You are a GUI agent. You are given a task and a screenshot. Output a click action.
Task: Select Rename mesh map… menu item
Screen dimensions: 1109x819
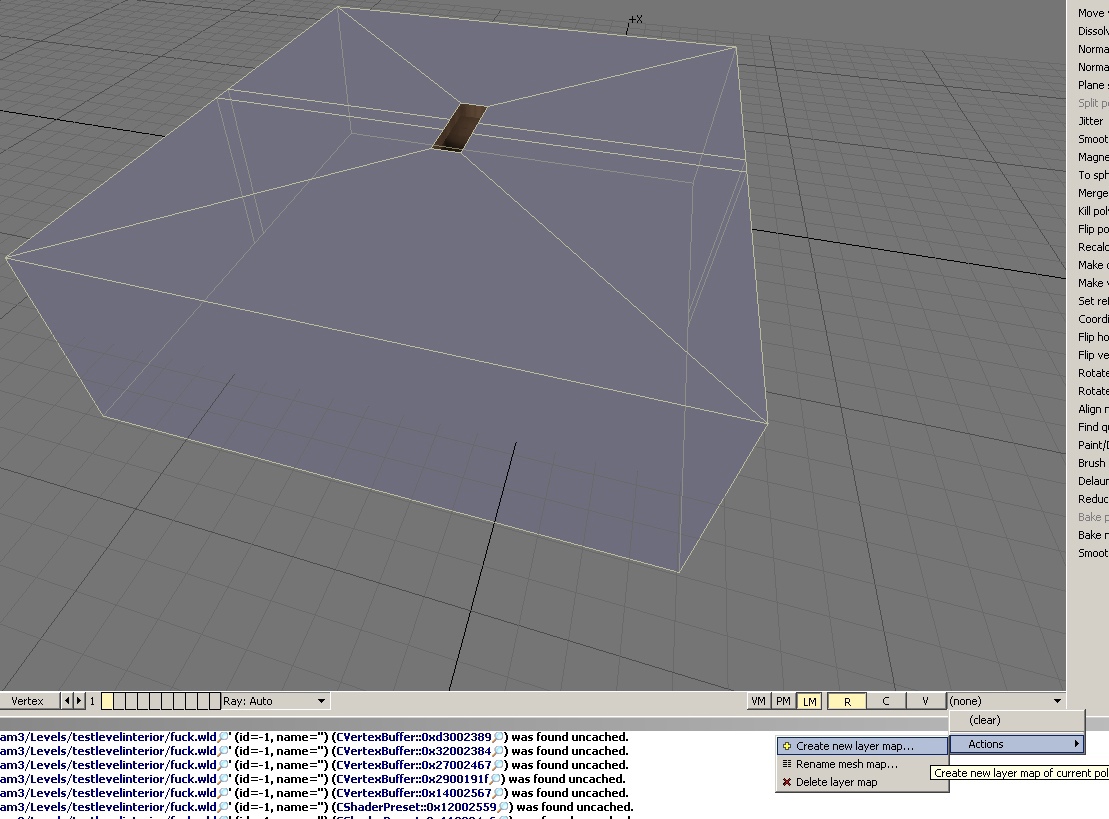pyautogui.click(x=862, y=764)
